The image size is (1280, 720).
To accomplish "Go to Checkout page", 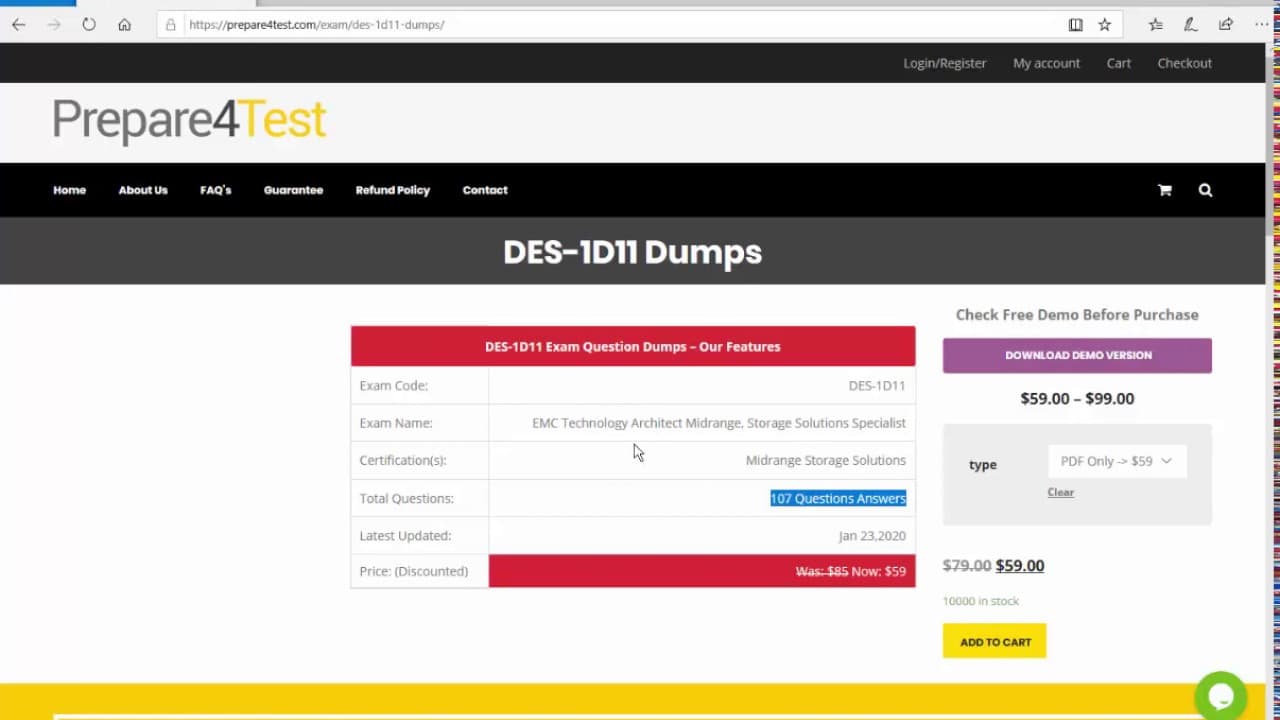I will (1185, 63).
